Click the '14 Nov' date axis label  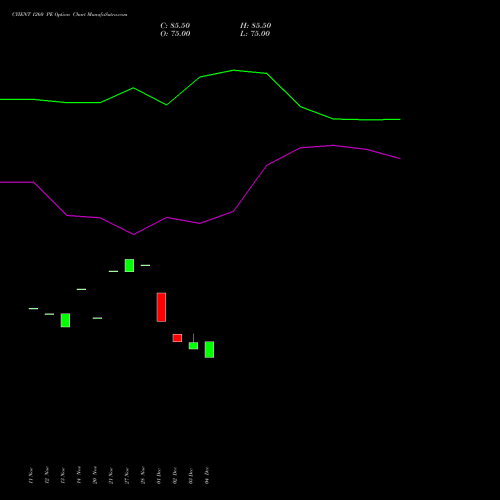79,475
